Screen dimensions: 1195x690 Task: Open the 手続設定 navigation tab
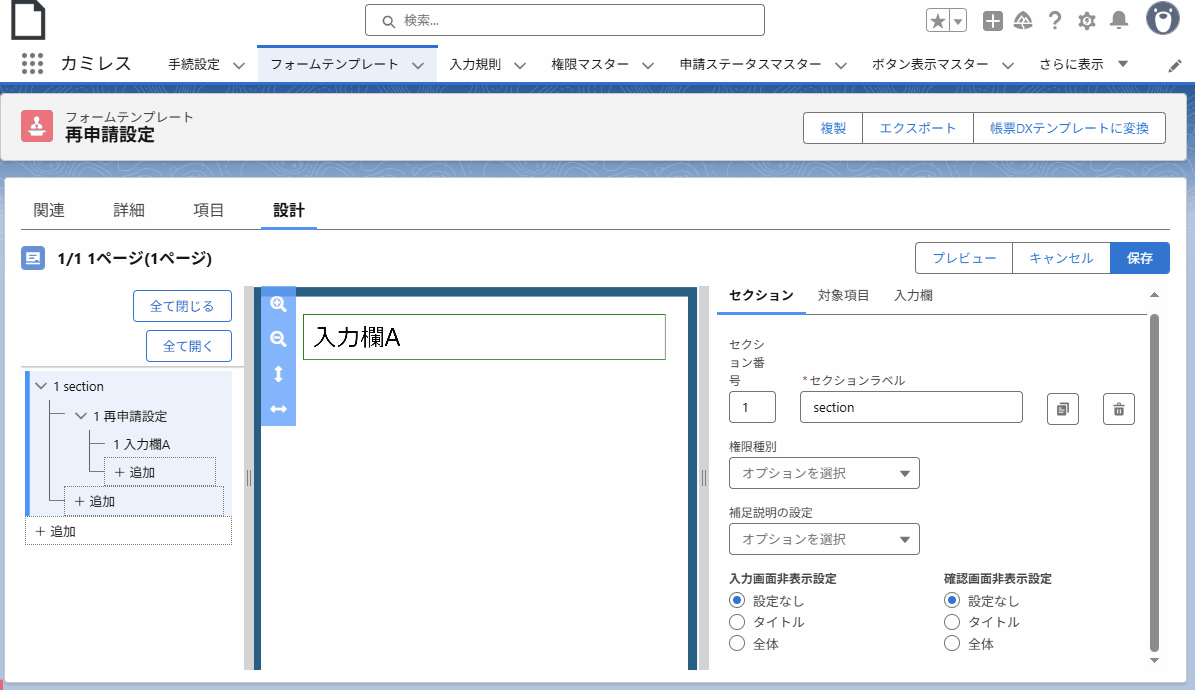194,65
